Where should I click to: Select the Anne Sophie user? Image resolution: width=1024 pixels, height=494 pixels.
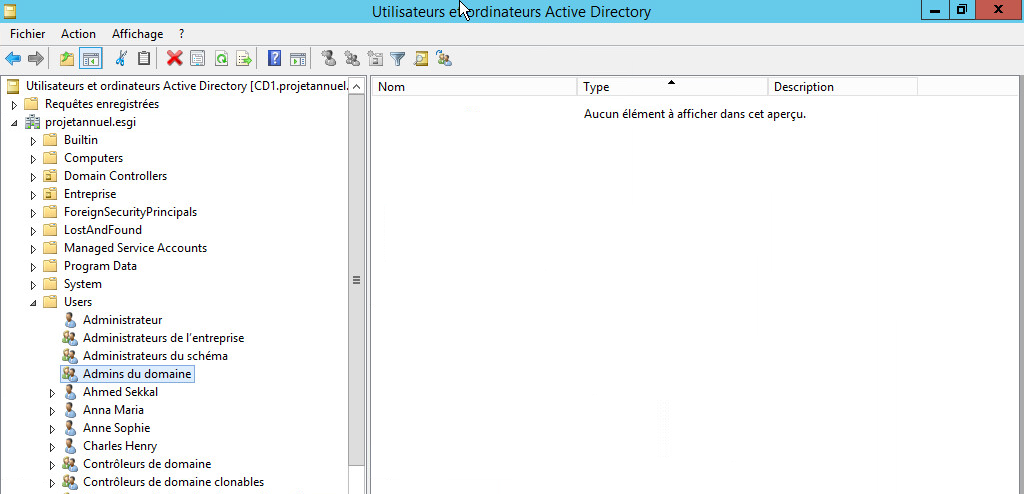116,428
